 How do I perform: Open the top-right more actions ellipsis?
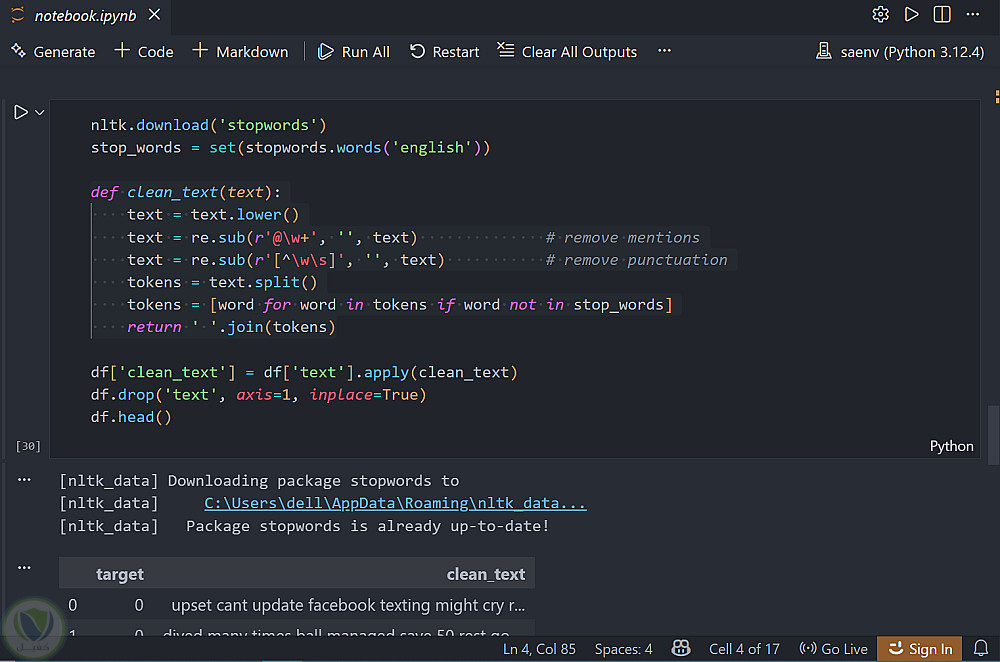pyautogui.click(x=973, y=15)
